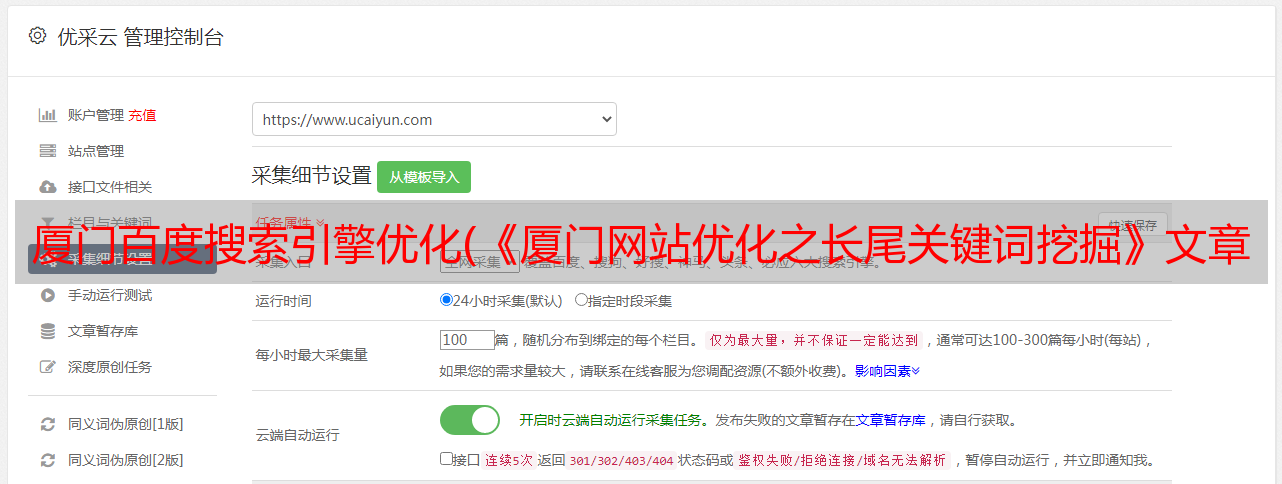This screenshot has height=484, width=1282.
Task: Click the refresh icon for 同义词伪原创[2版]
Action: (x=47, y=460)
